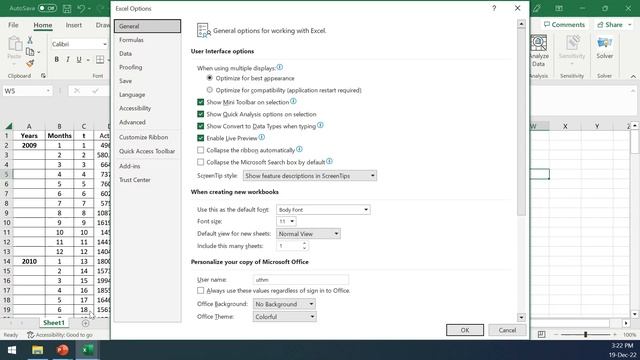Check Collapse the Microsoft Search box by default
This screenshot has height=360, width=640.
pos(200,162)
